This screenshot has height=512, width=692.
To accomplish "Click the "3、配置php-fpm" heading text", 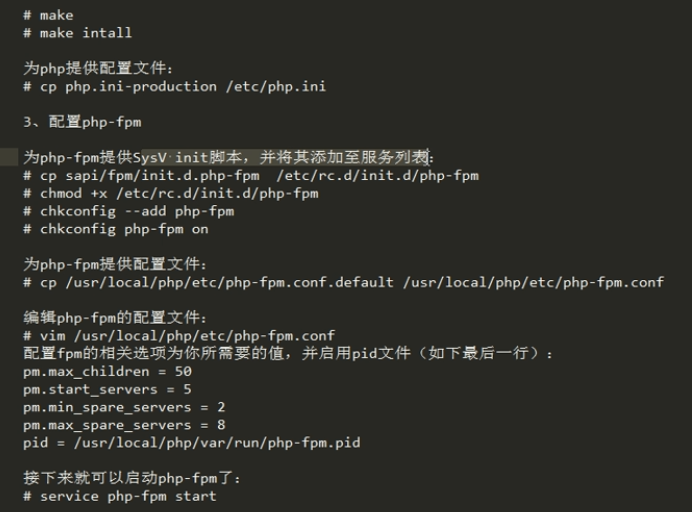I will click(x=82, y=122).
